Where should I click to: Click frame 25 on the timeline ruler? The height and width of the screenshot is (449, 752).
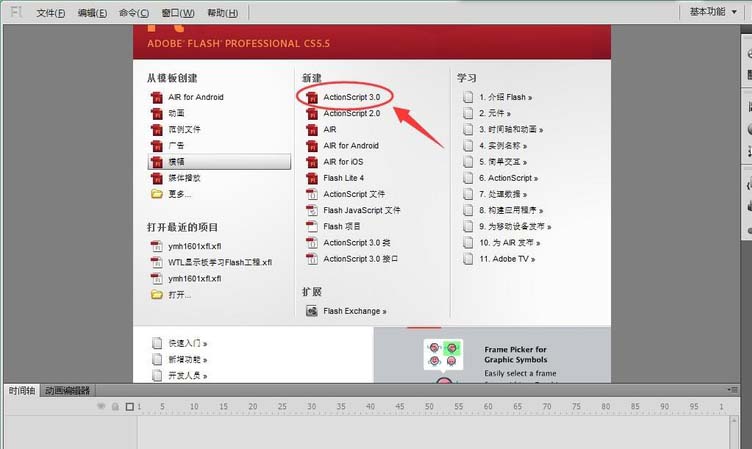pos(282,406)
